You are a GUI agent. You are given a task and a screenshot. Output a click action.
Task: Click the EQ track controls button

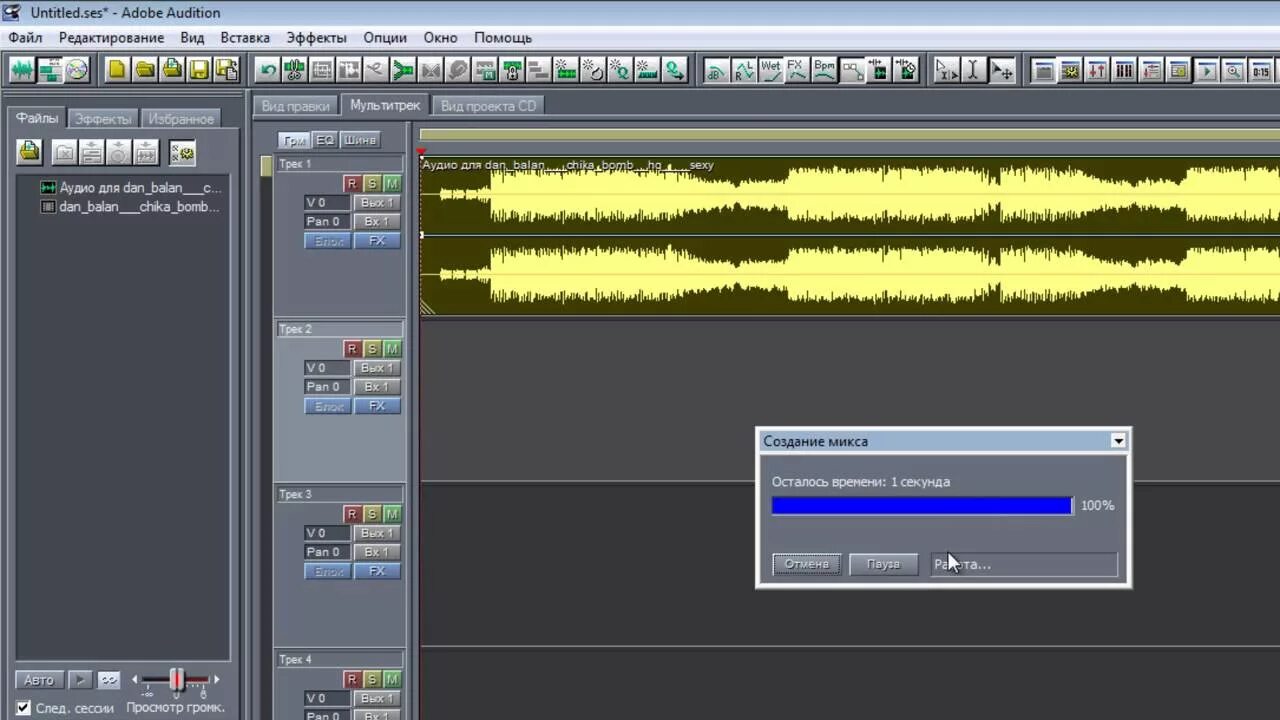coord(325,140)
